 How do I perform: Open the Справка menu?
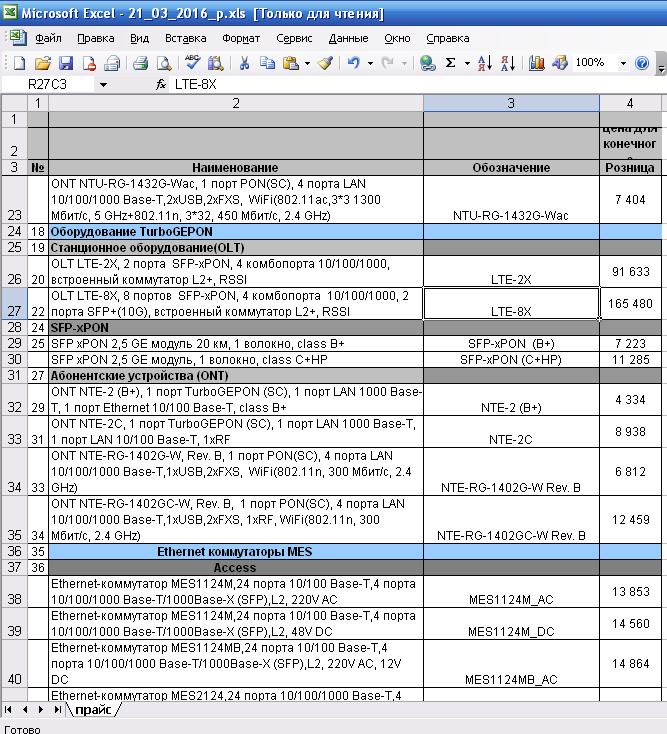click(447, 38)
